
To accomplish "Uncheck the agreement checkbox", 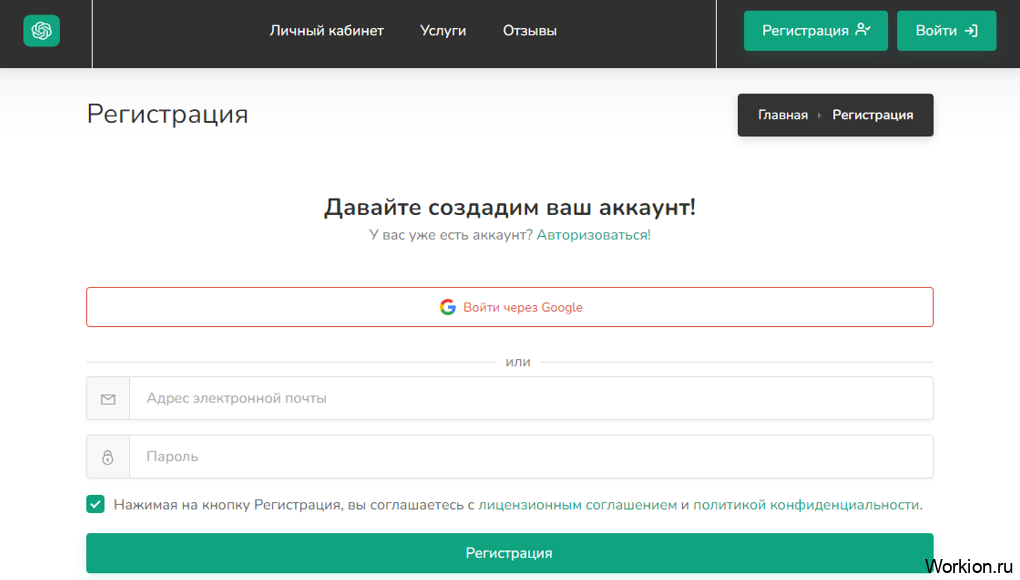I will tap(95, 504).
